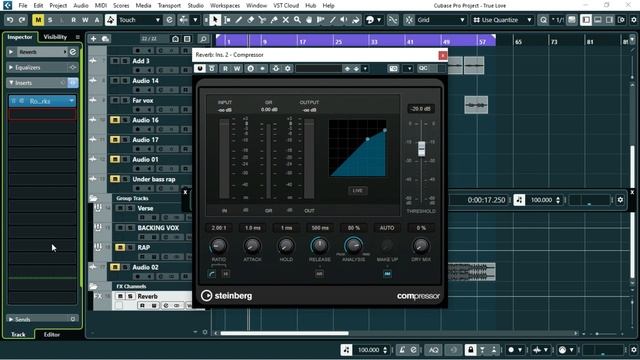Screen dimensions: 640x360
Task: Toggle mute on Audio 16 track
Action: [x=115, y=120]
